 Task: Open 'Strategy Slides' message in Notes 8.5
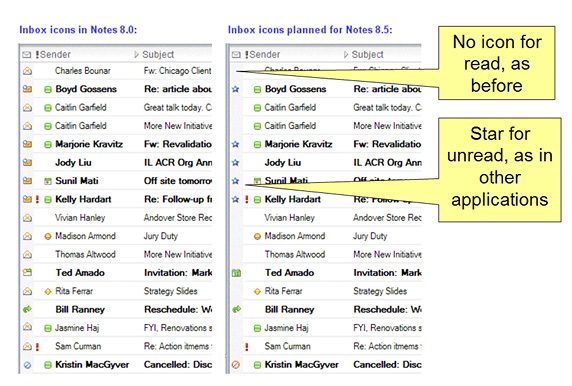tap(380, 291)
